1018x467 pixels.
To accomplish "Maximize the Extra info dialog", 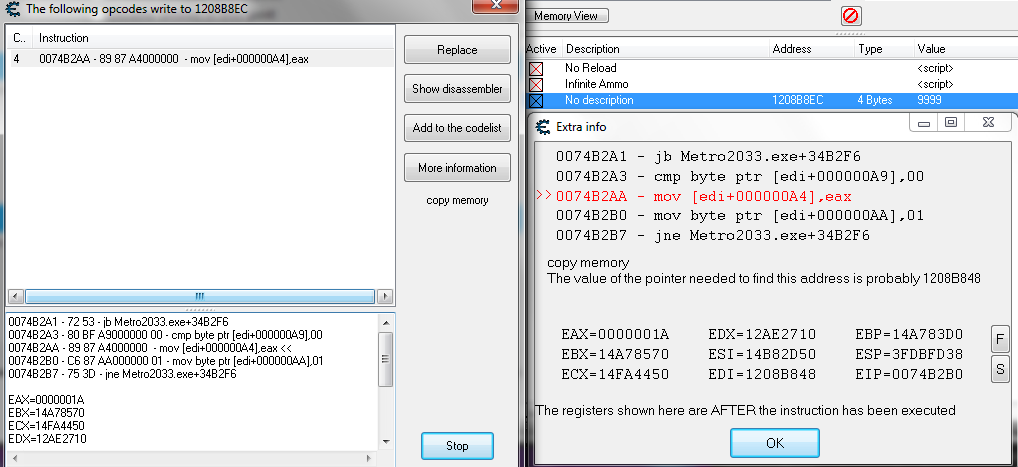I will [x=950, y=122].
